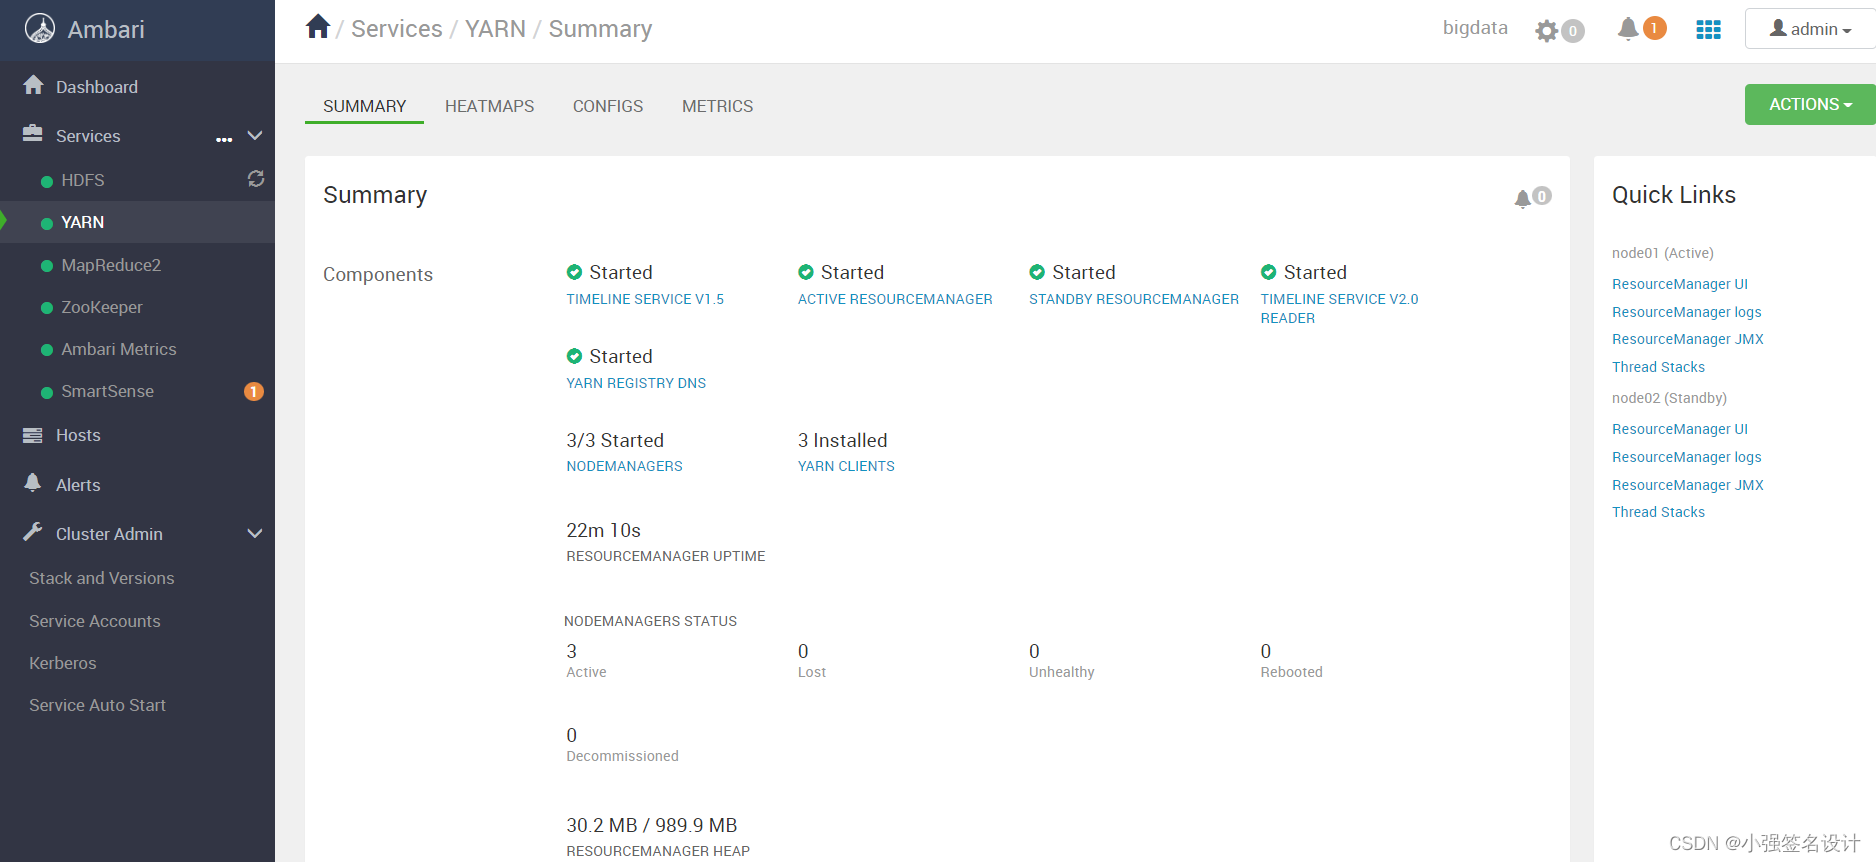Image resolution: width=1876 pixels, height=862 pixels.
Task: Click the bigdata cluster name
Action: pos(1475,28)
